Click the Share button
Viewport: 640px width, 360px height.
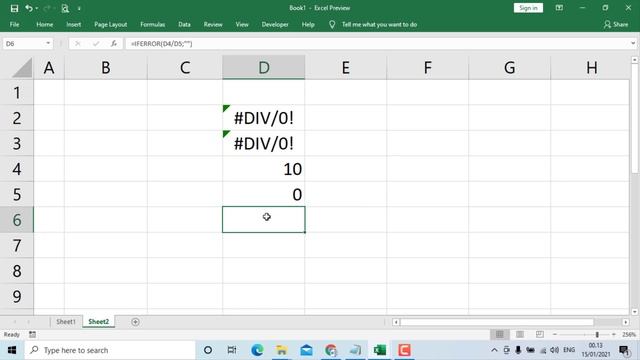616,24
